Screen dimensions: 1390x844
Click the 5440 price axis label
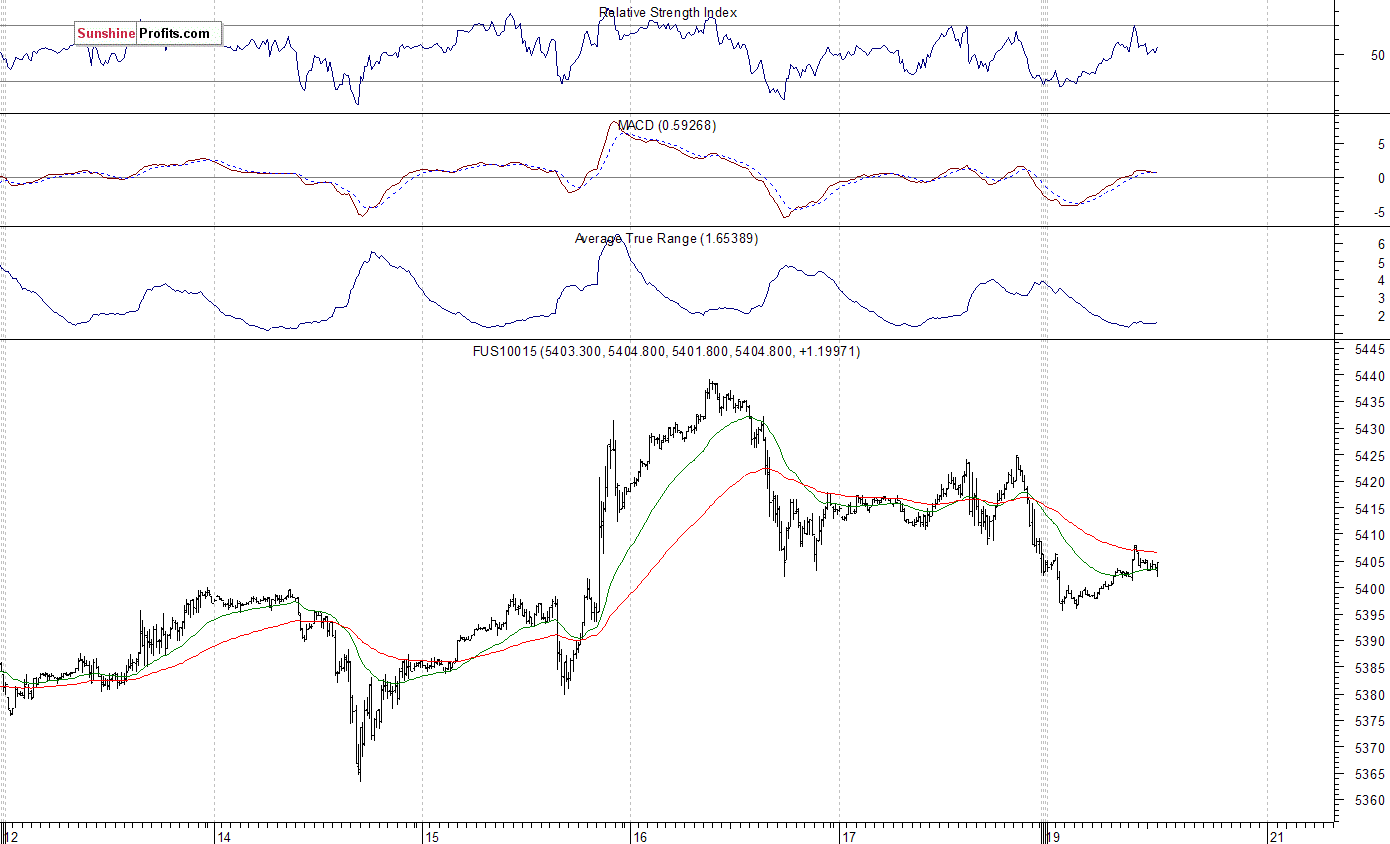1371,377
